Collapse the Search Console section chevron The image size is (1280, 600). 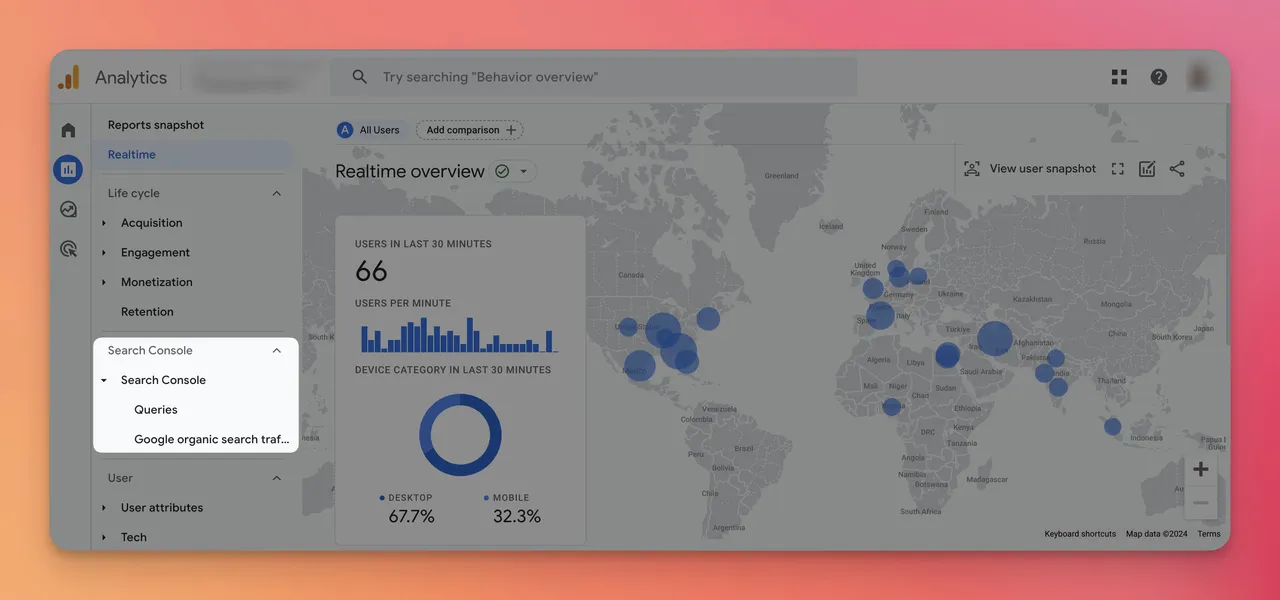click(x=277, y=351)
